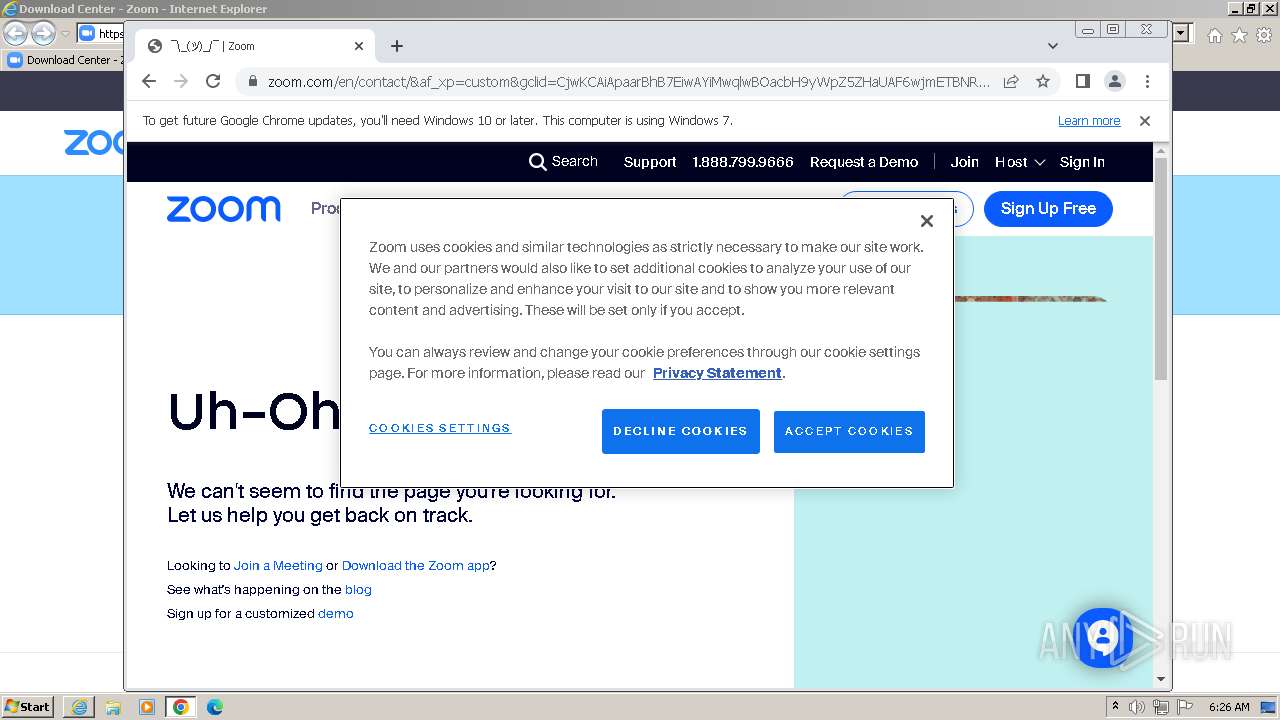Open Zoom chat assistant bubble

(x=1102, y=637)
